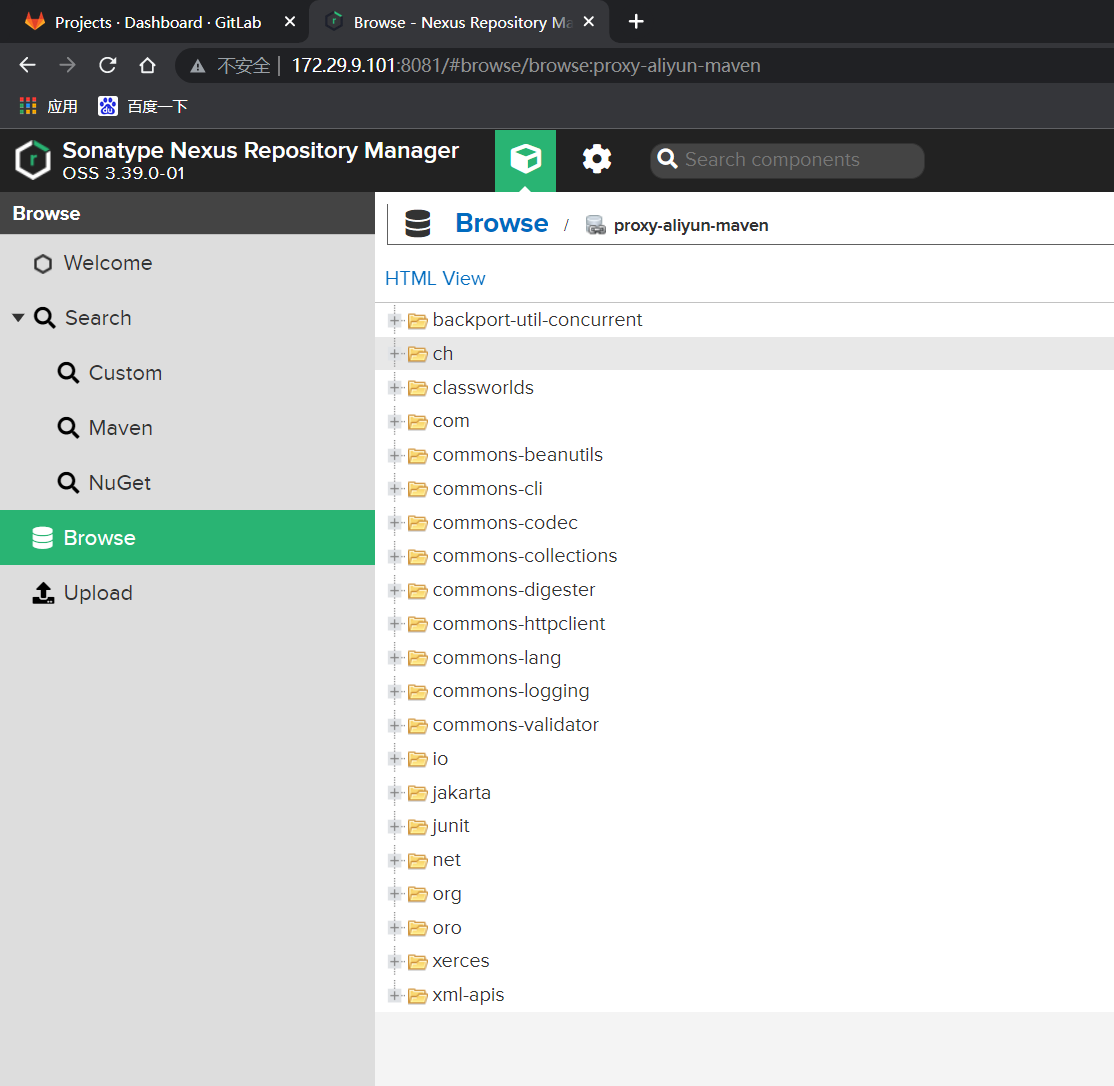
Task: Click the browser home icon
Action: pyautogui.click(x=147, y=66)
